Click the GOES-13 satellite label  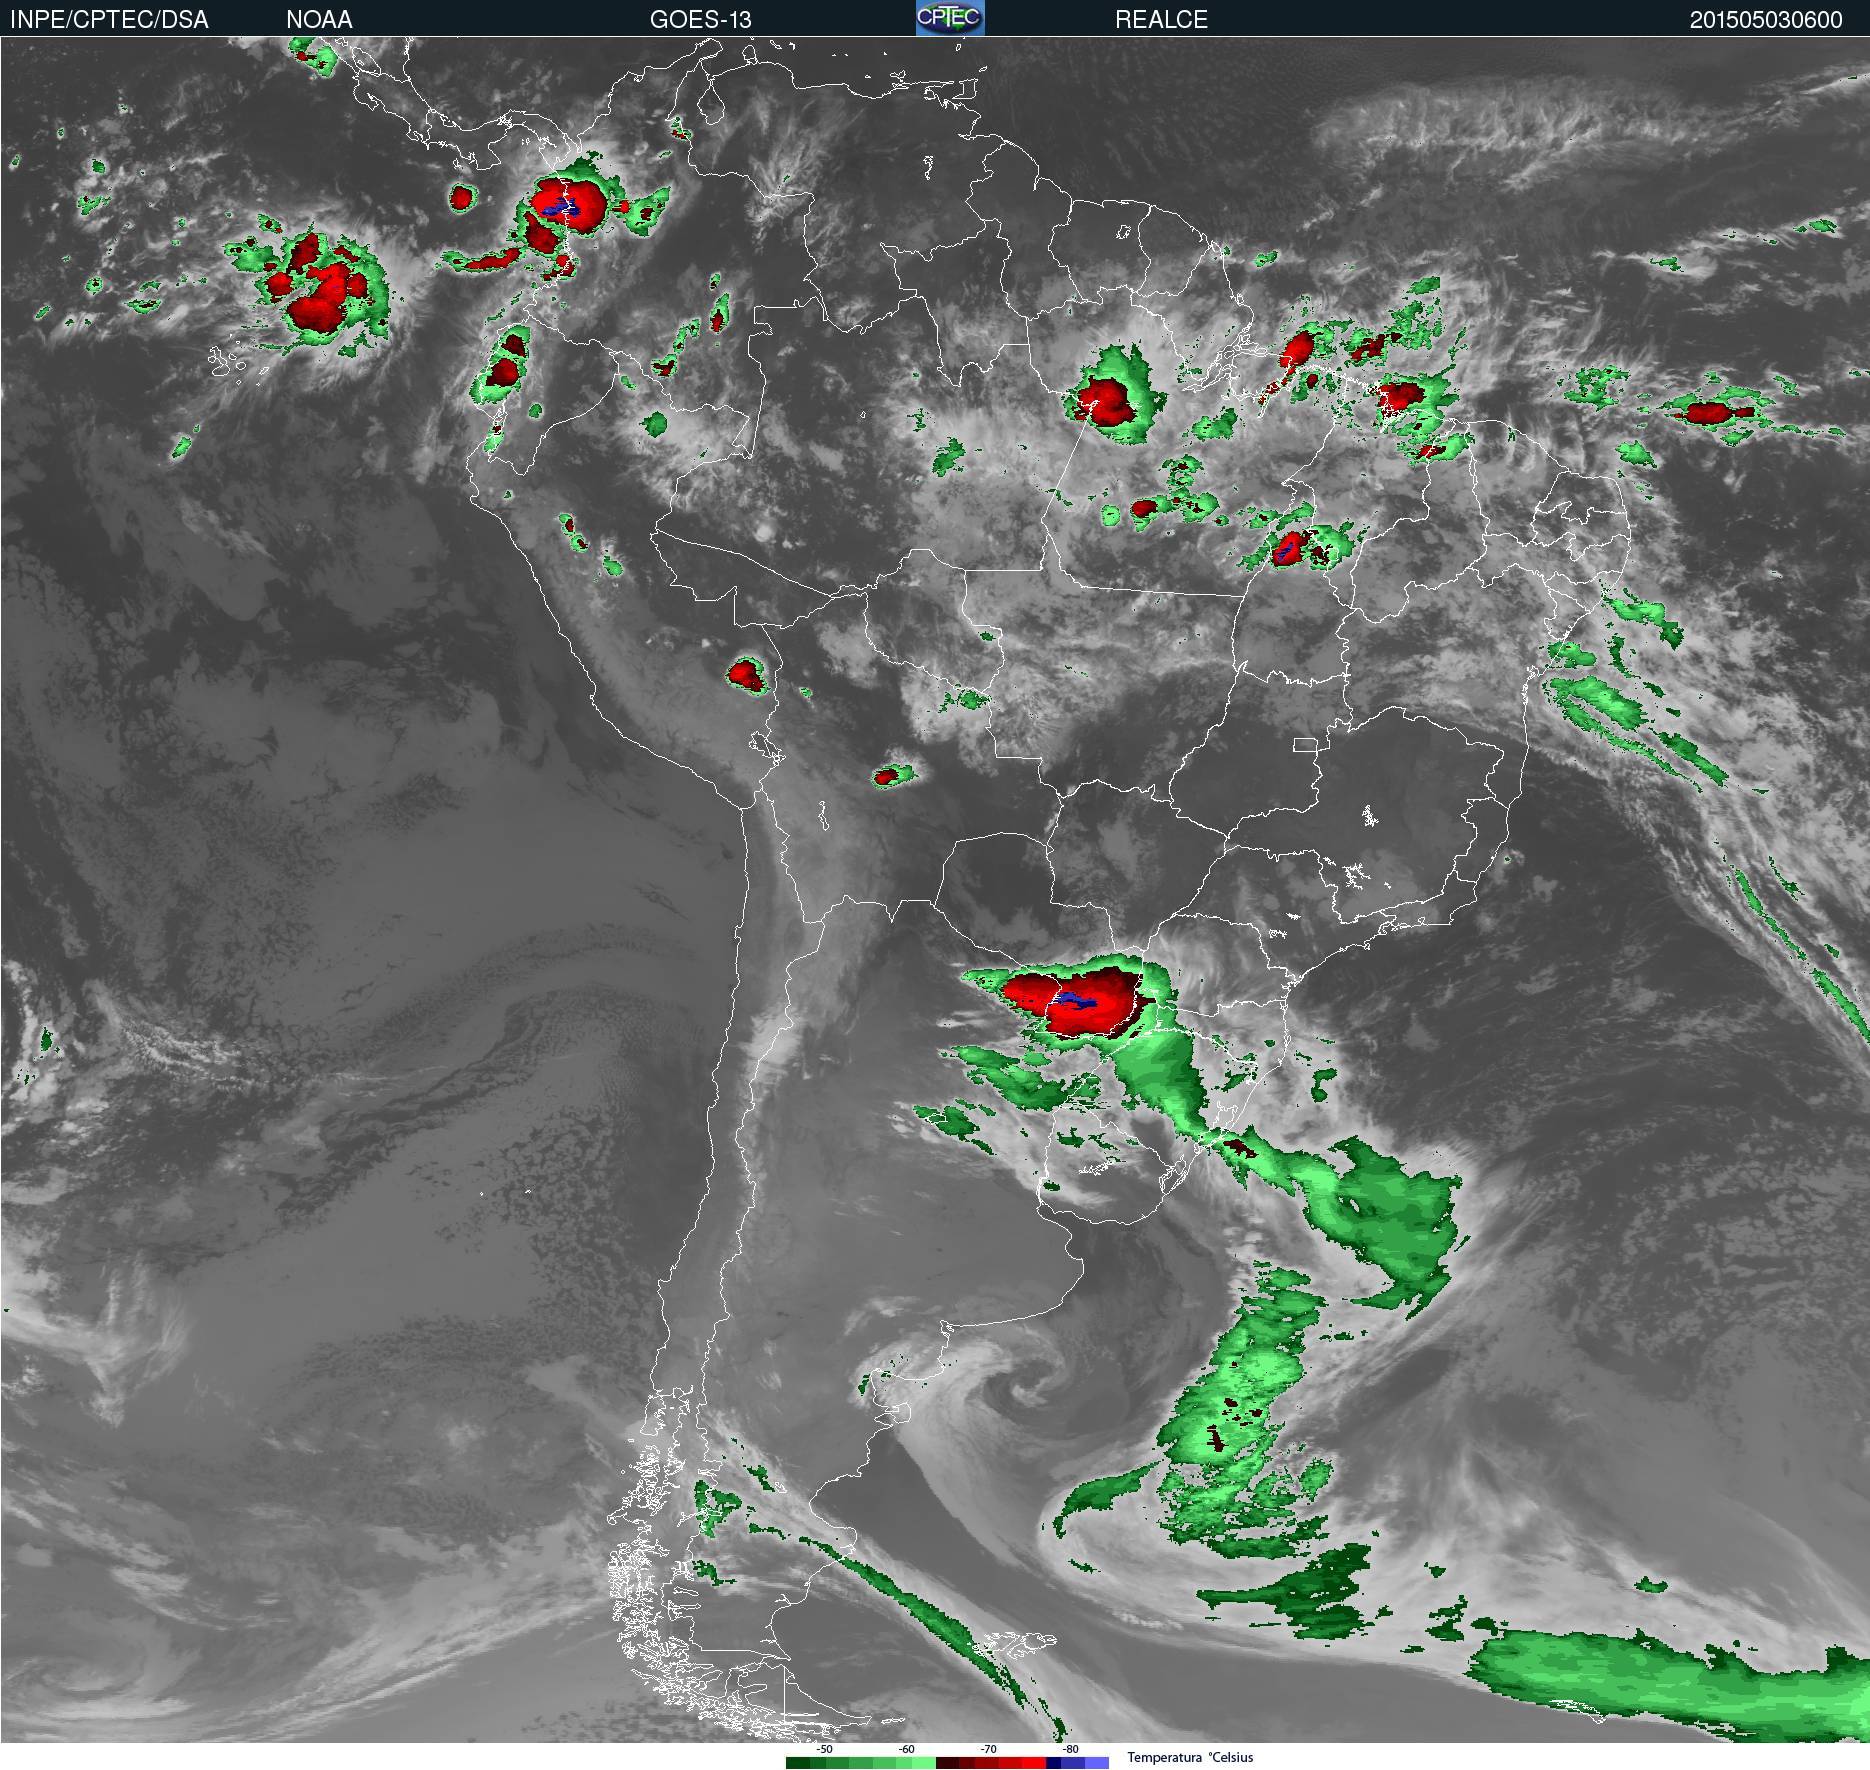click(x=700, y=19)
